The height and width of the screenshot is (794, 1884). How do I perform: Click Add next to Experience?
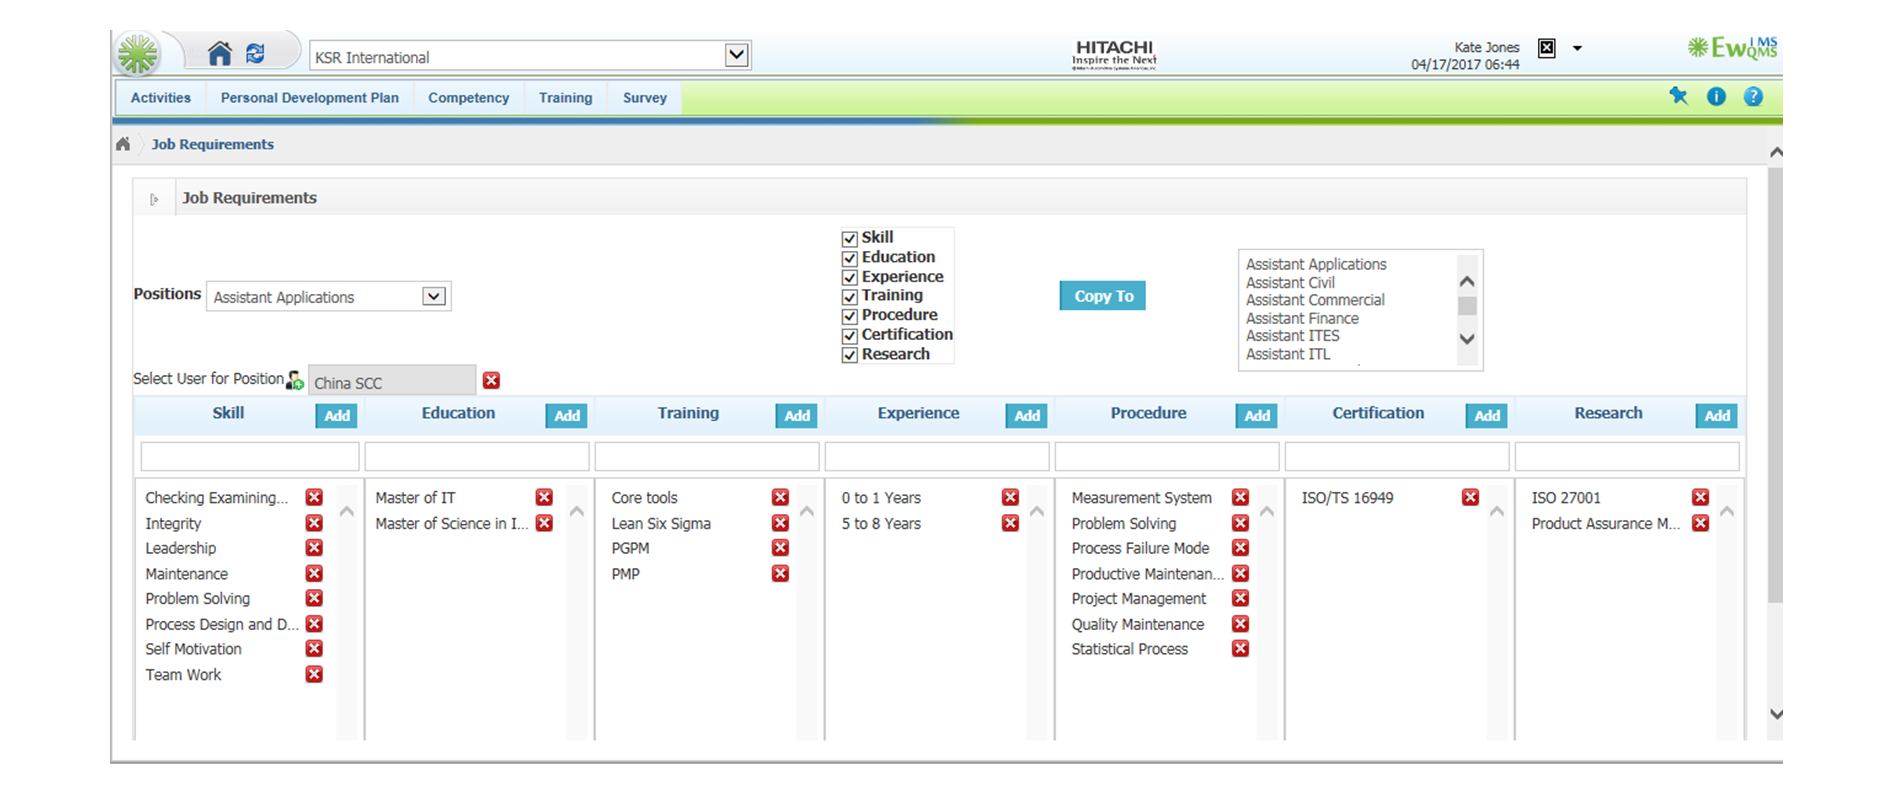pyautogui.click(x=1027, y=416)
